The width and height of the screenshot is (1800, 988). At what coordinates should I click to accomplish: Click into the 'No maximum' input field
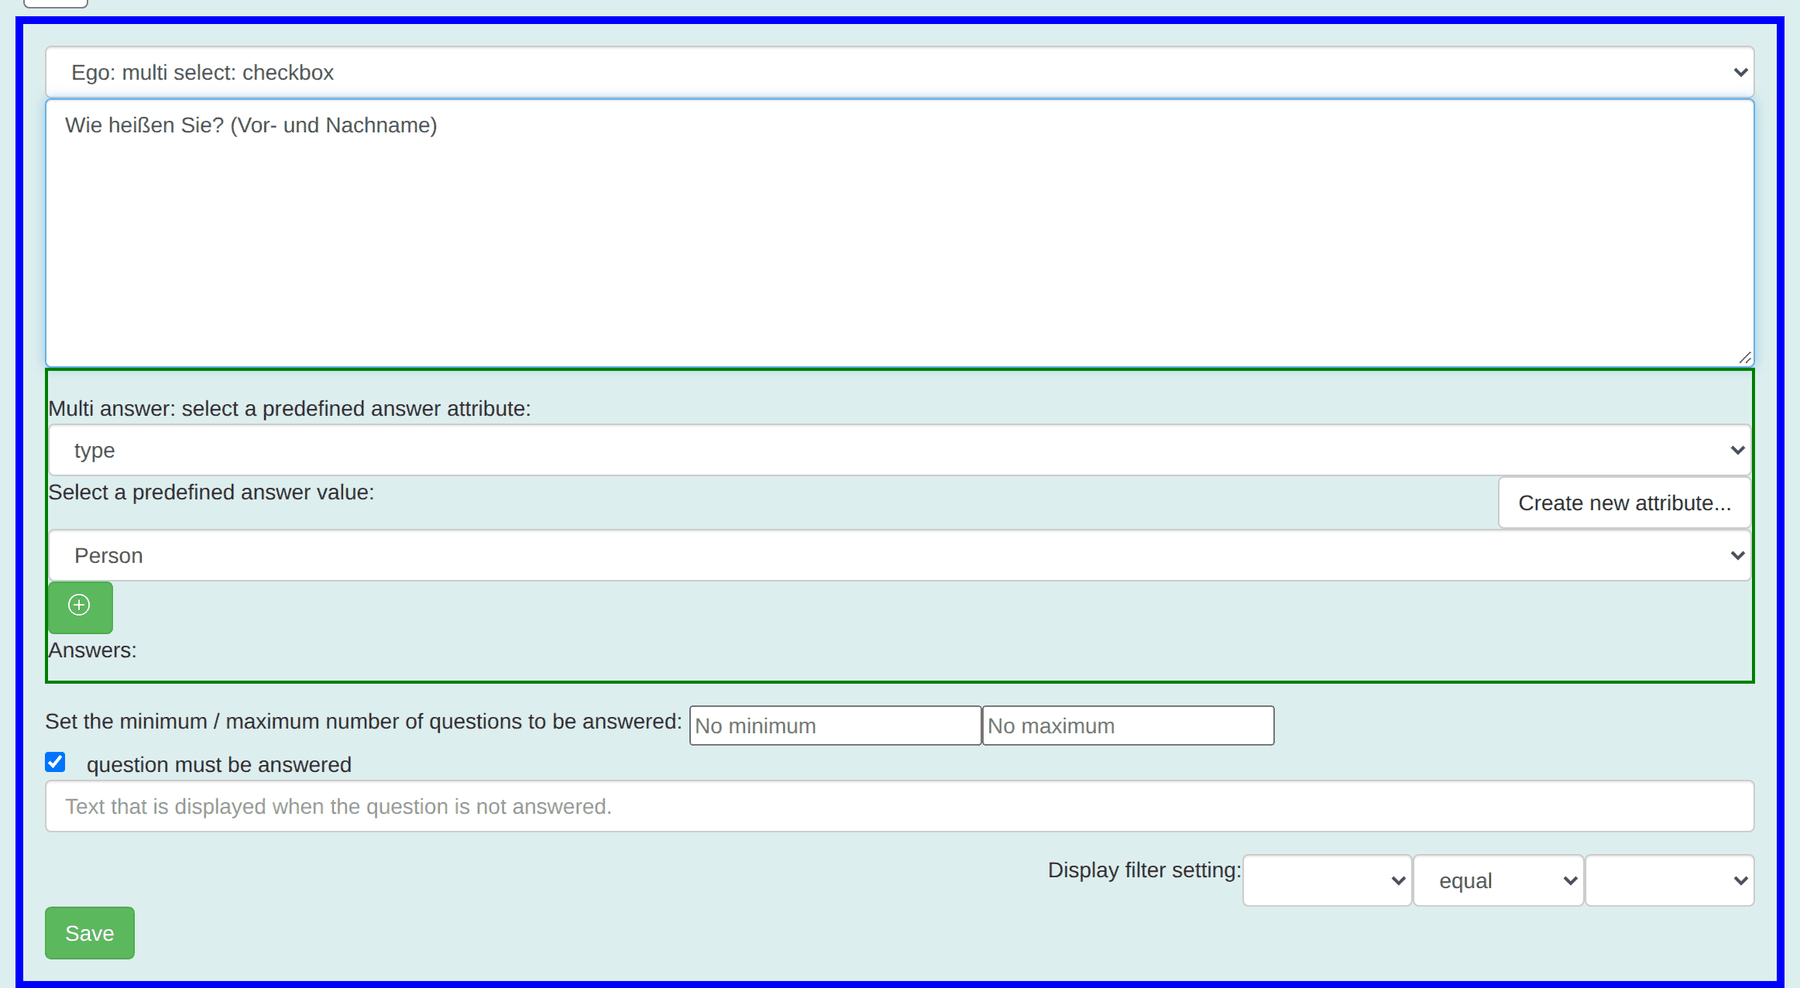click(x=1128, y=726)
